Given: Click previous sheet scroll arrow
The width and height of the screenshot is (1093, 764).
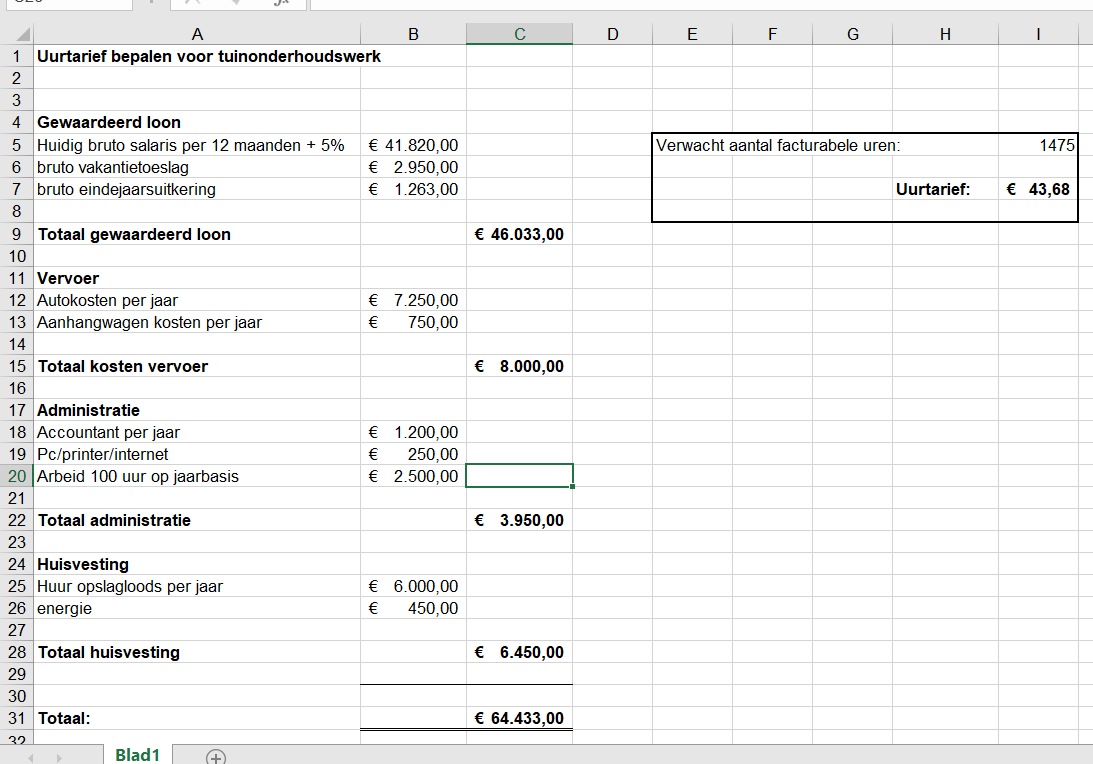Looking at the screenshot, I should 30,757.
